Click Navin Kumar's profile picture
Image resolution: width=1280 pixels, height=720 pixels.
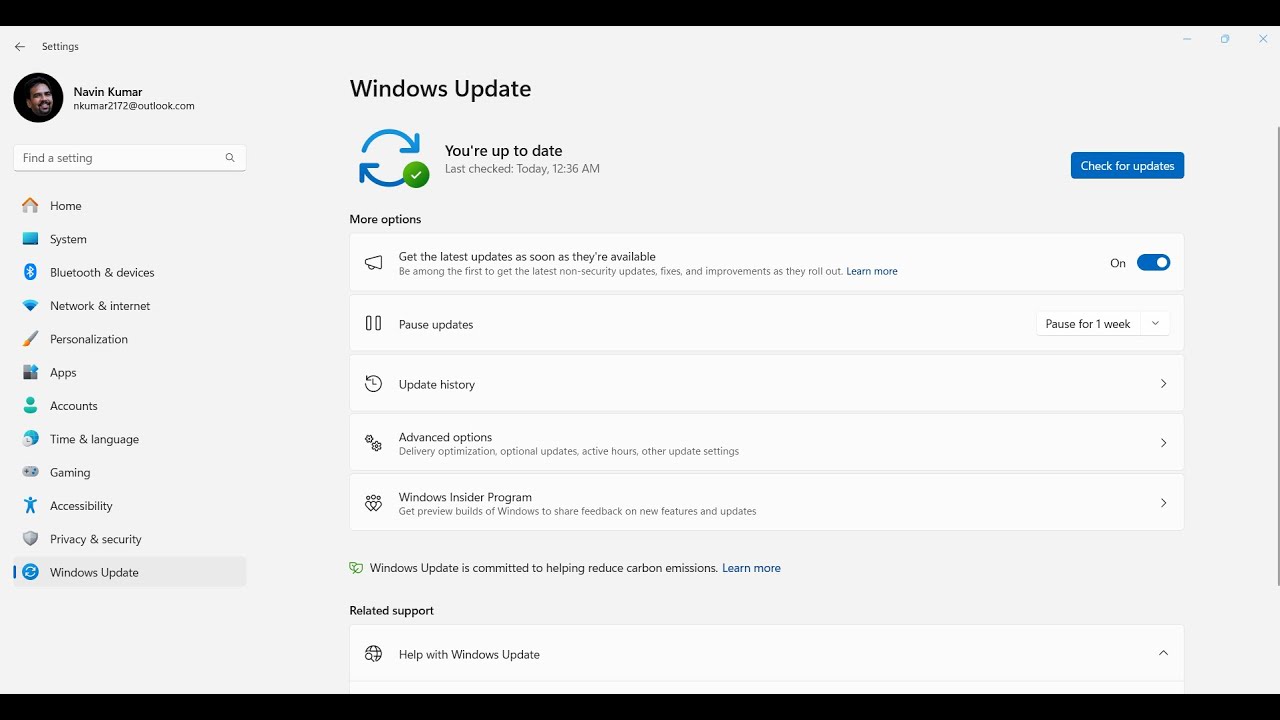(38, 98)
